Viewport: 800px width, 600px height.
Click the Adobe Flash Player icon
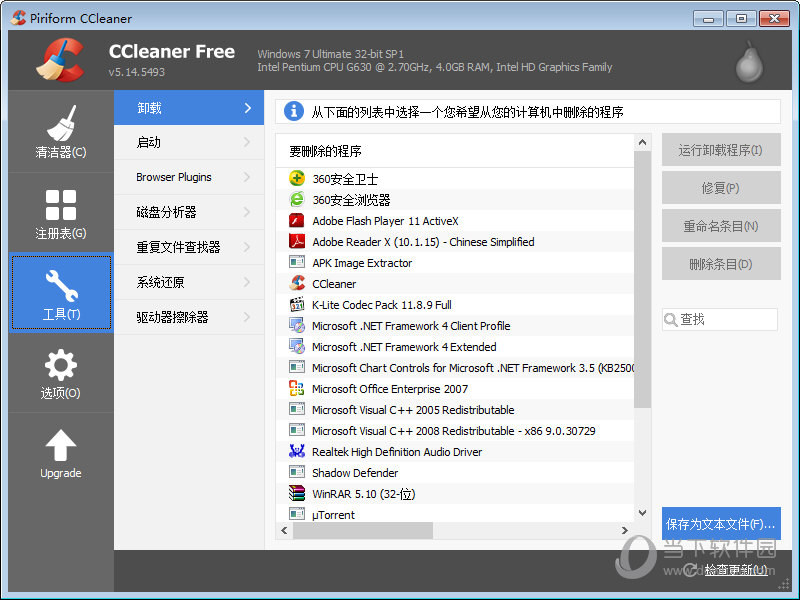pos(297,220)
